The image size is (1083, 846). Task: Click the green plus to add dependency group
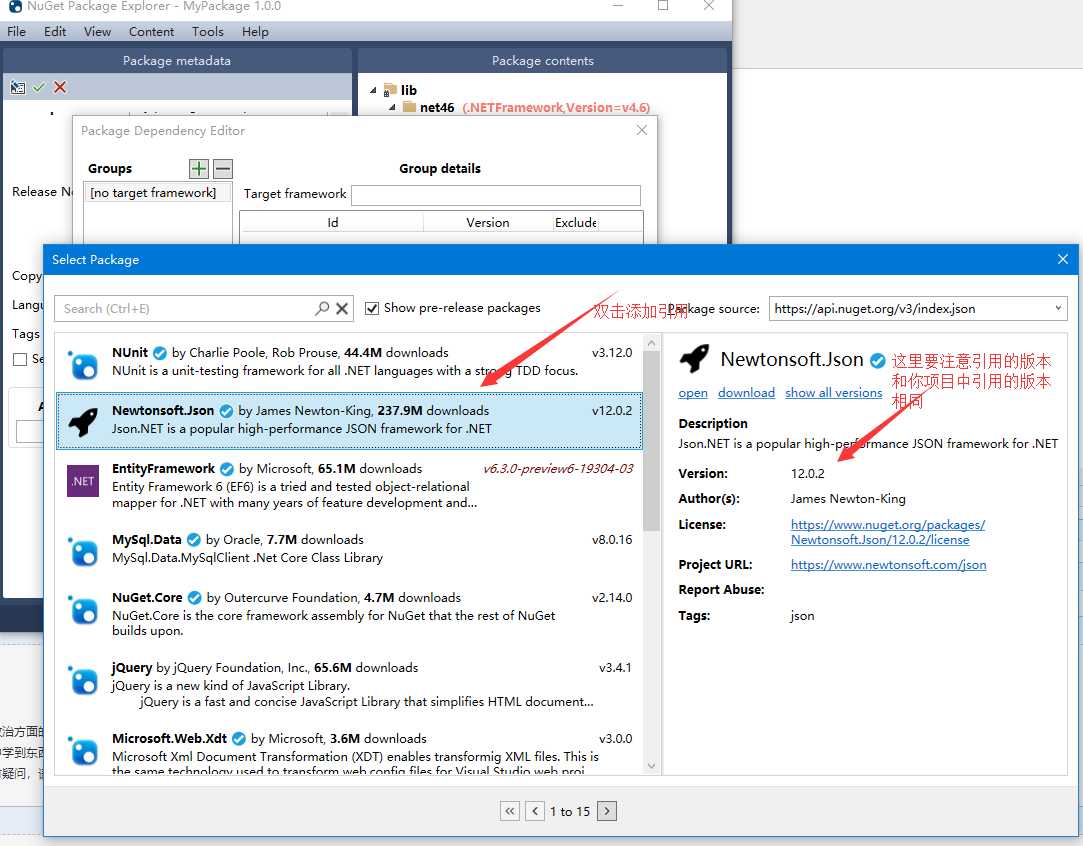point(199,169)
